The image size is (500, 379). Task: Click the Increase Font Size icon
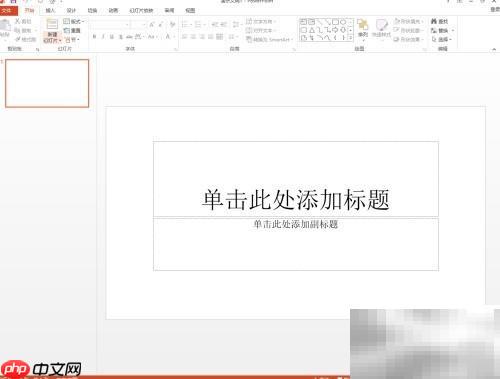coord(152,24)
